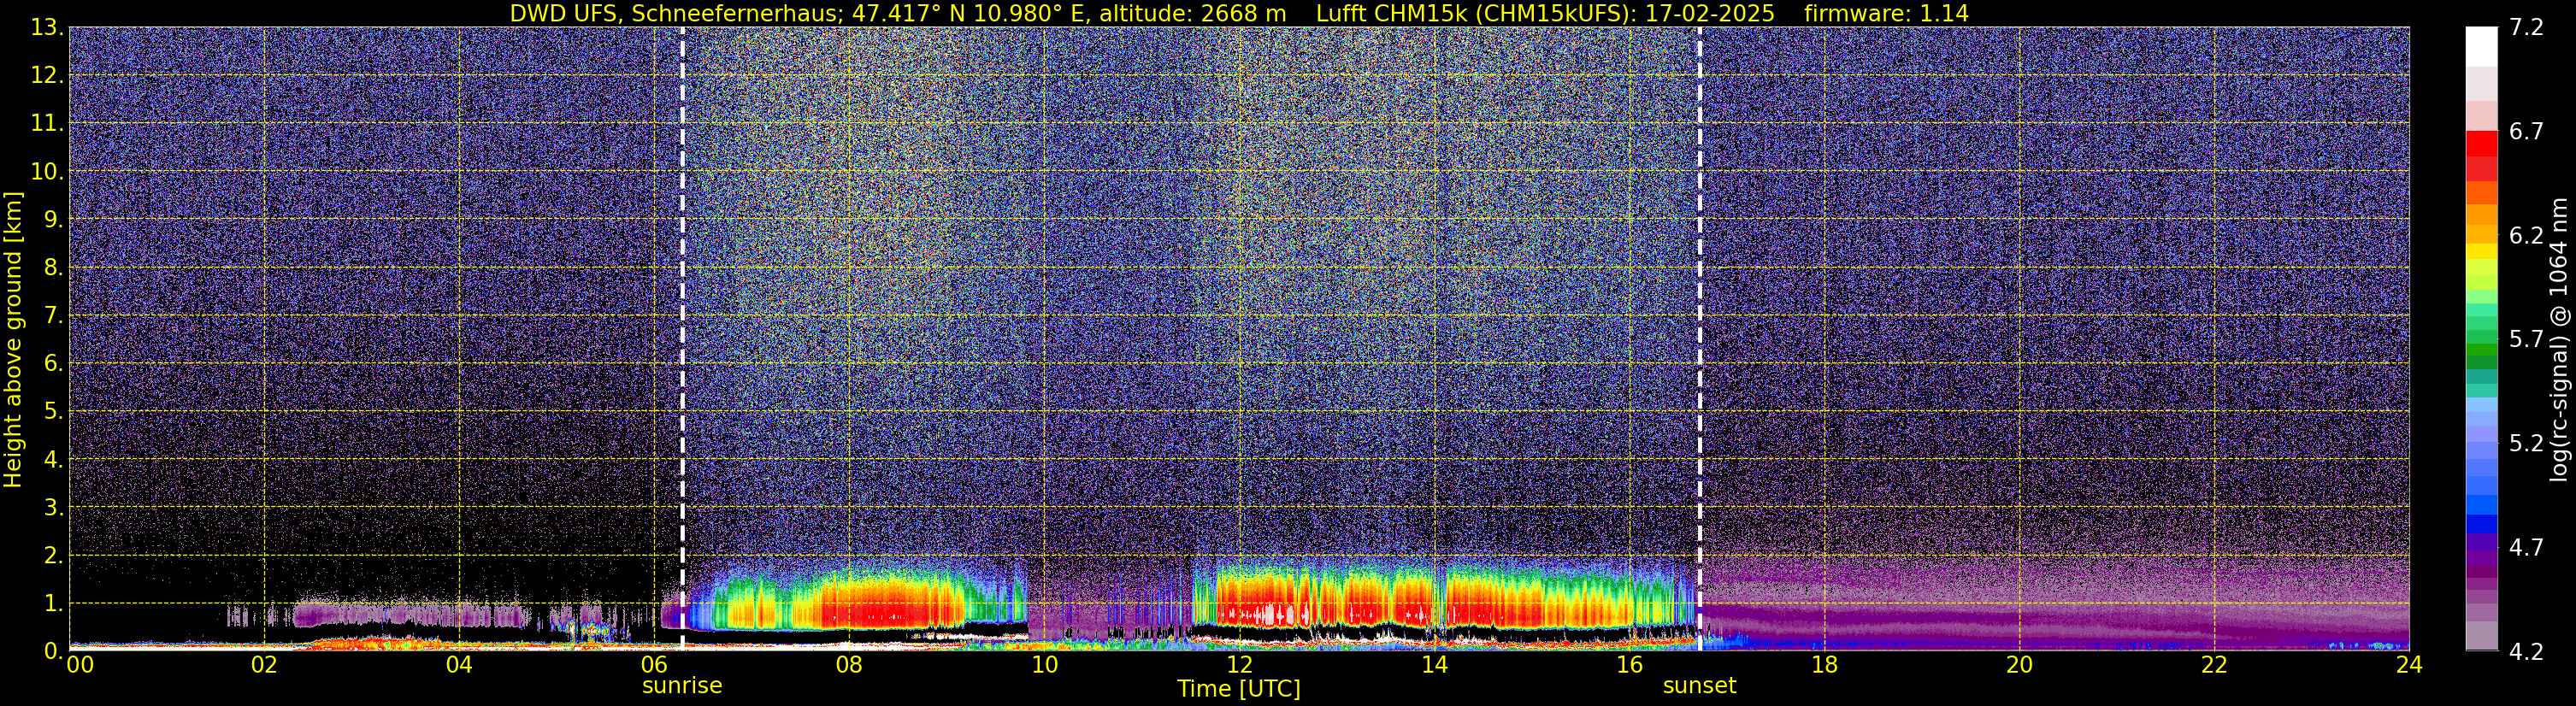The image size is (2576, 706).
Task: Click the '12.' height tick label
Action: (x=47, y=76)
